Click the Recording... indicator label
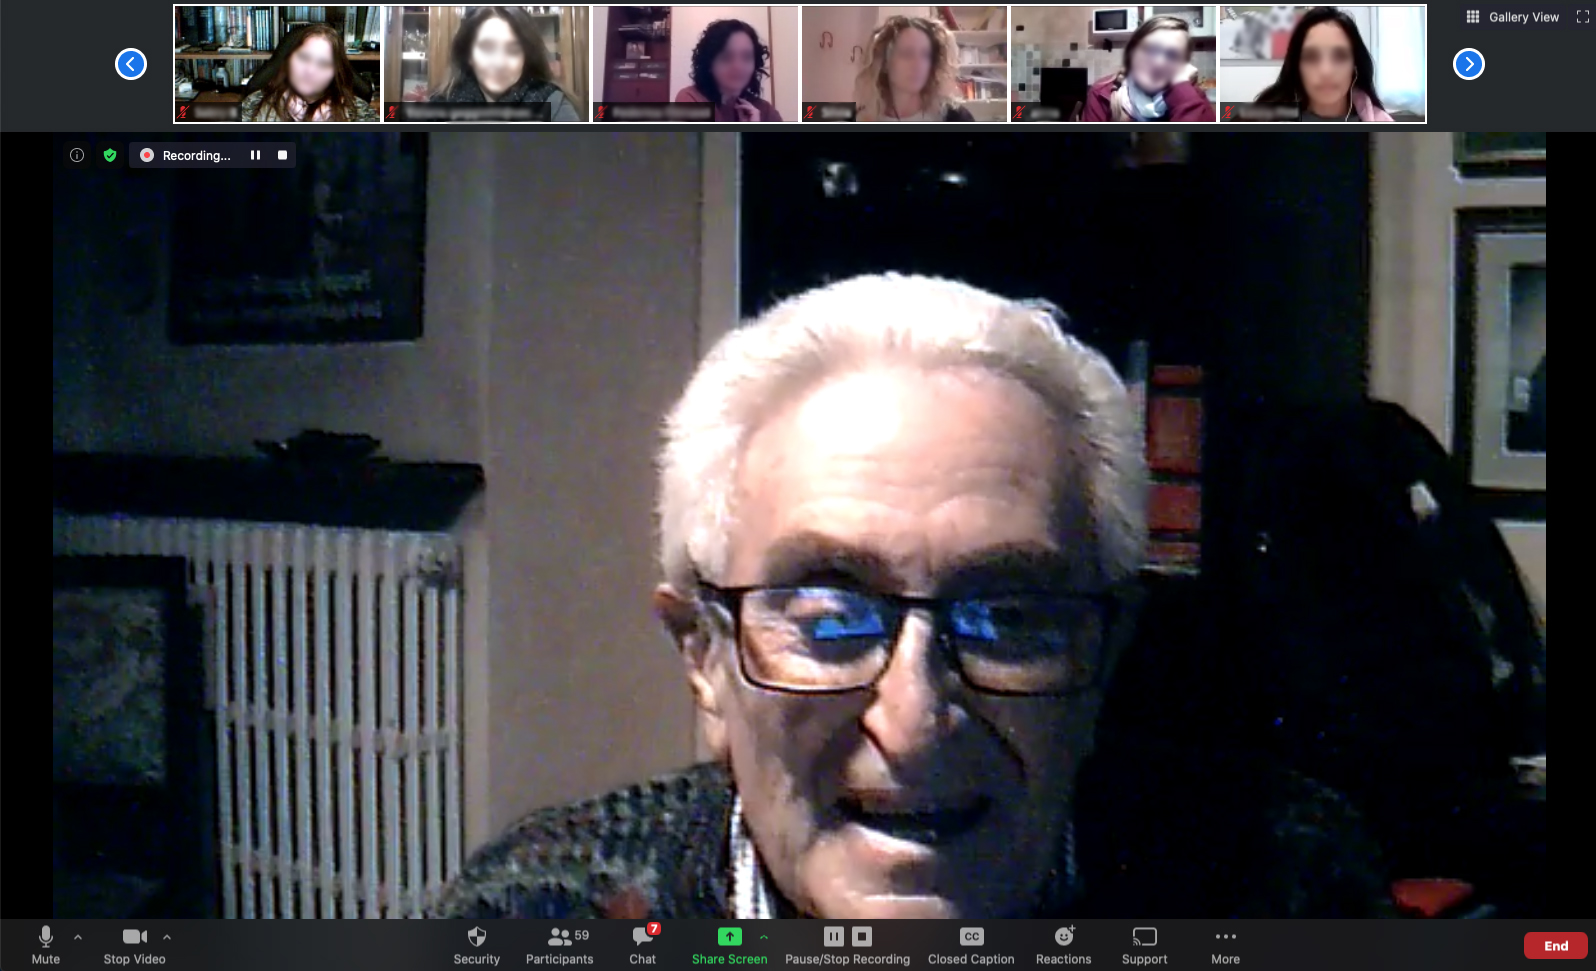This screenshot has width=1596, height=971. [x=196, y=155]
